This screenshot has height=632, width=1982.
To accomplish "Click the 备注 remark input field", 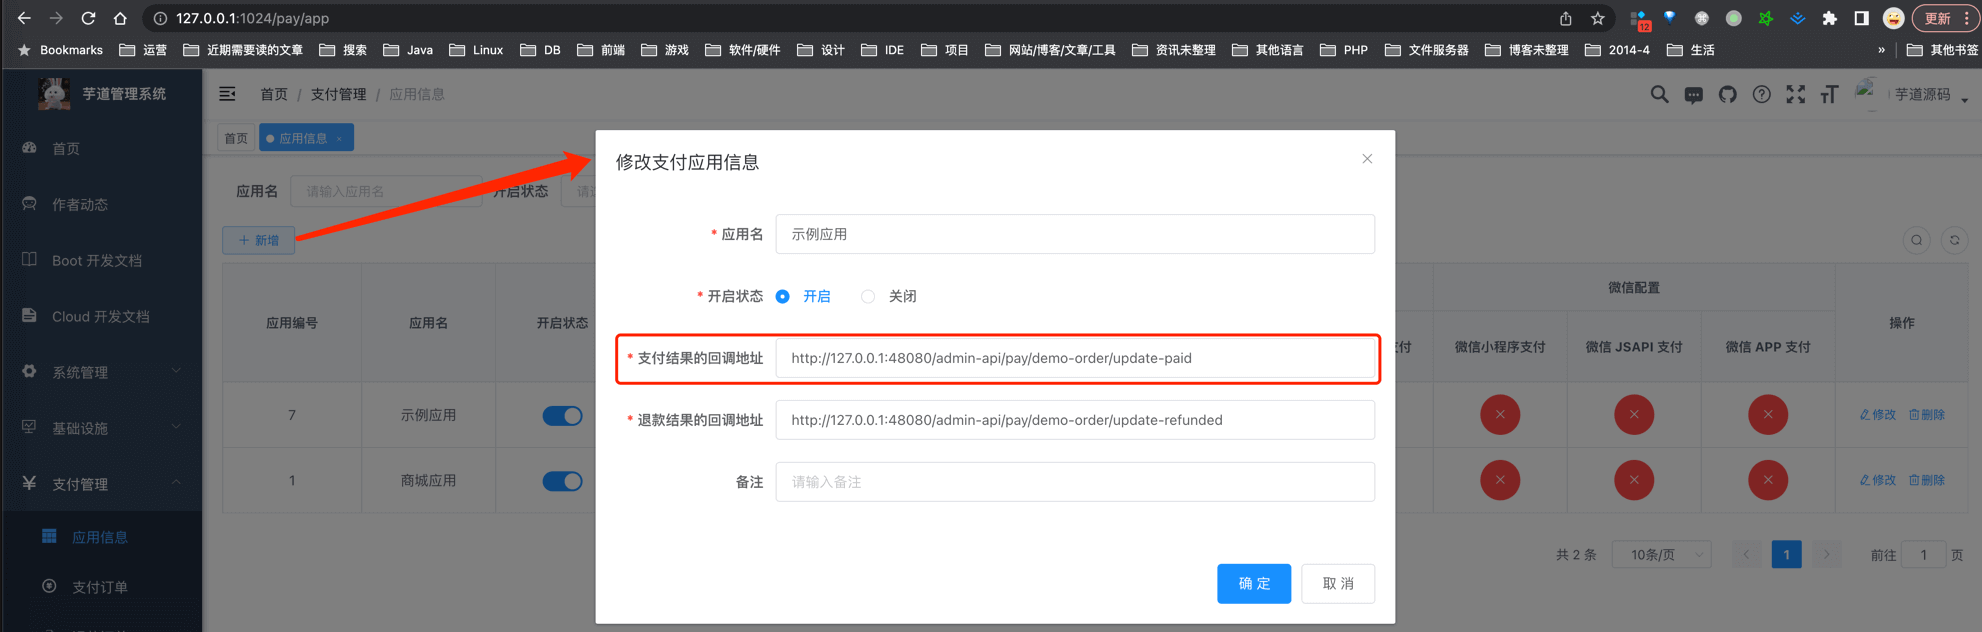I will pyautogui.click(x=1074, y=482).
